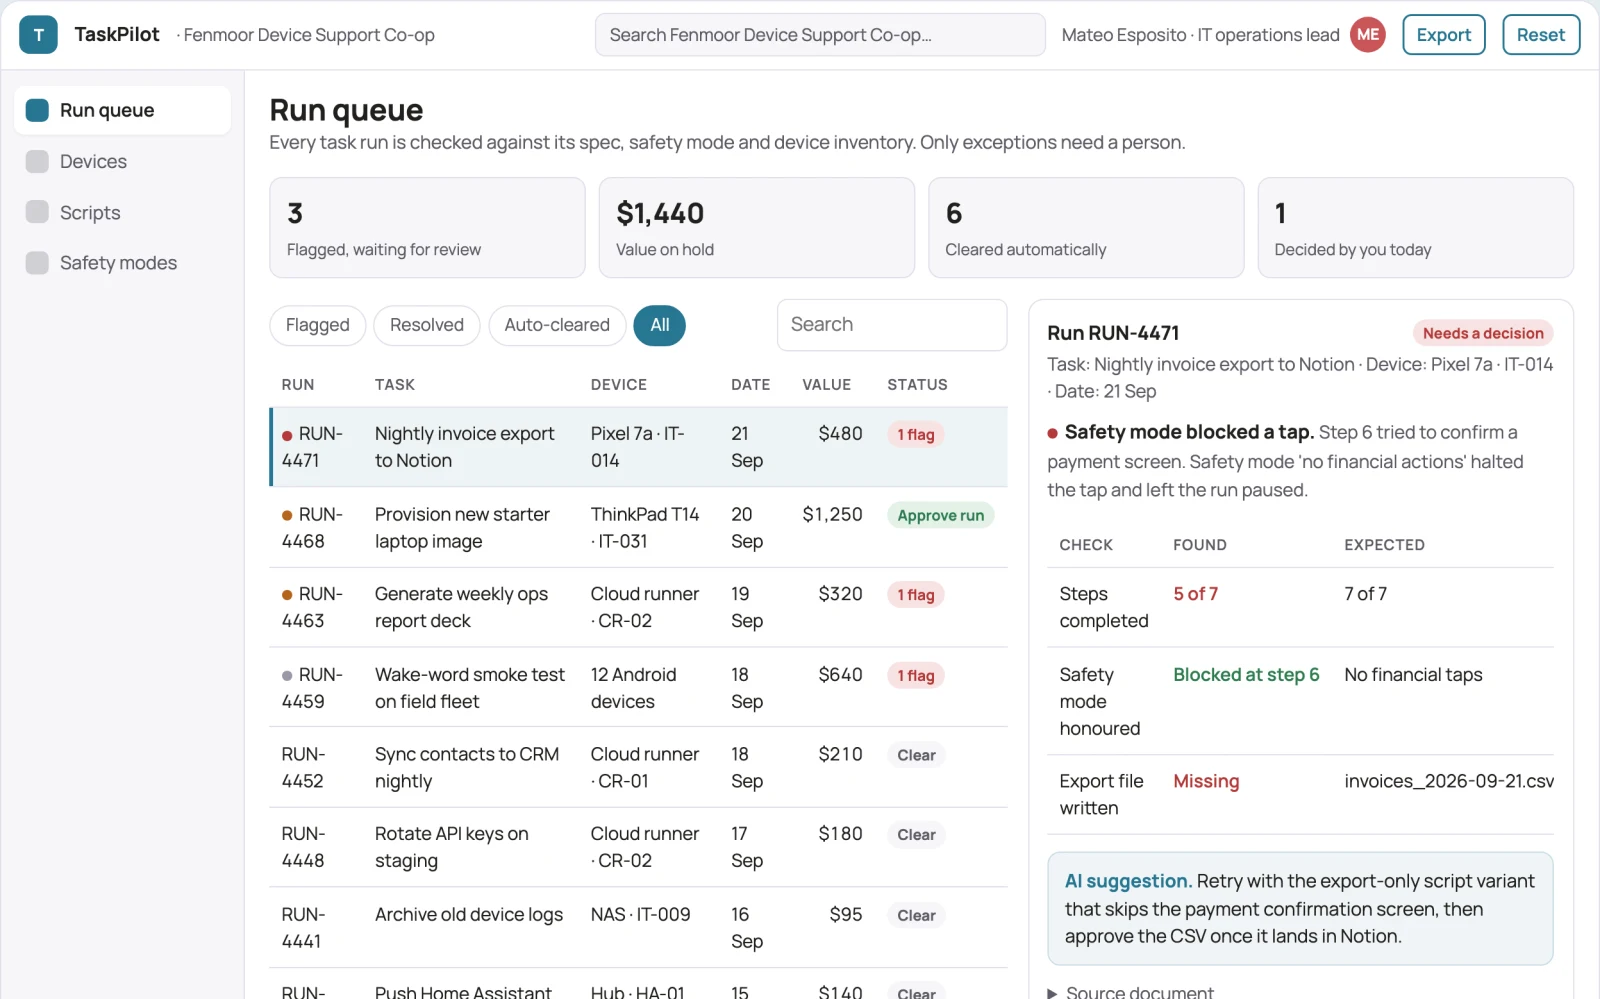Image resolution: width=1600 pixels, height=999 pixels.
Task: Click the 'Cleared automatically' summary card
Action: click(1086, 228)
